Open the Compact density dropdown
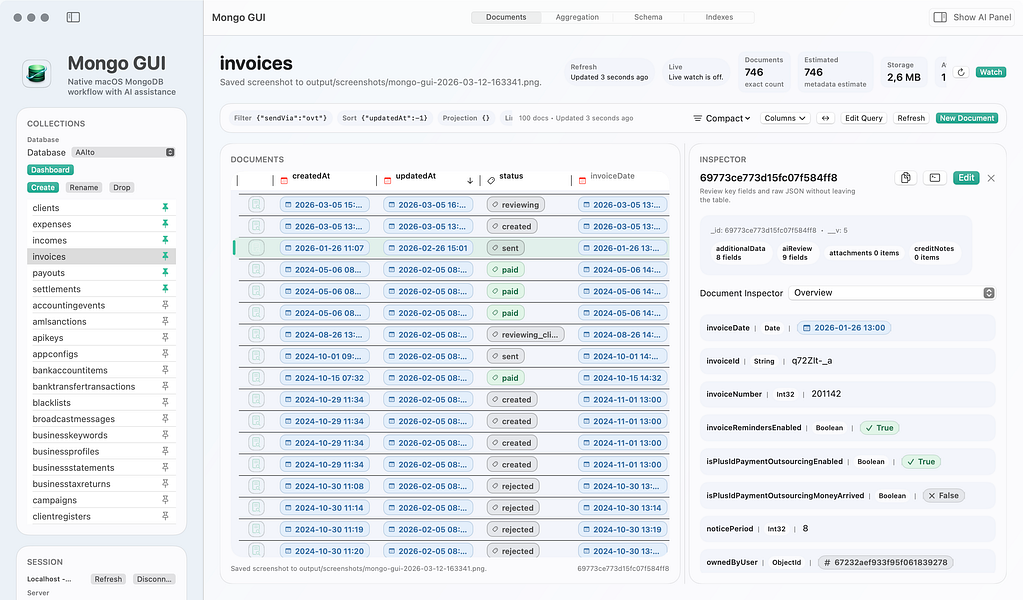The image size is (1023, 600). 722,118
